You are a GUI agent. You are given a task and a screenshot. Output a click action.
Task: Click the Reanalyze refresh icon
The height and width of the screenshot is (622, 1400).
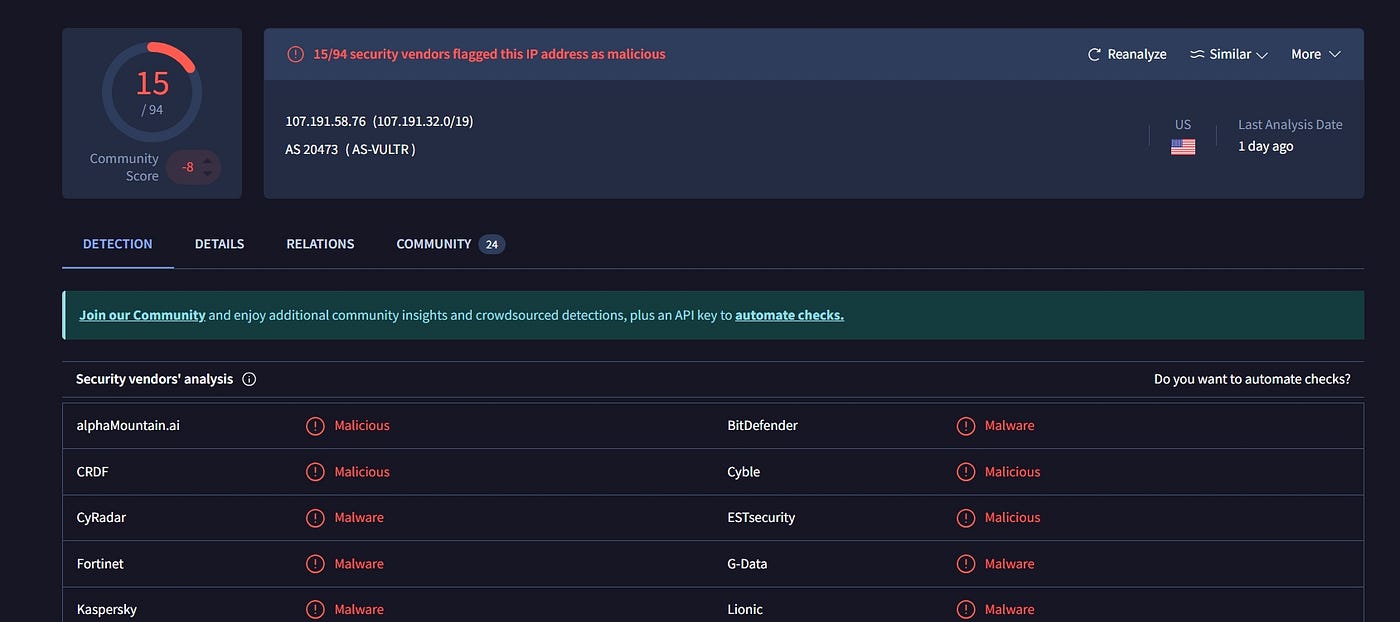1094,54
